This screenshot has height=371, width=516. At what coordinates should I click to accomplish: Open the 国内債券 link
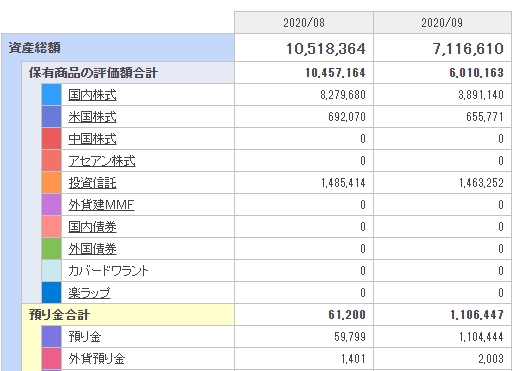pyautogui.click(x=92, y=227)
